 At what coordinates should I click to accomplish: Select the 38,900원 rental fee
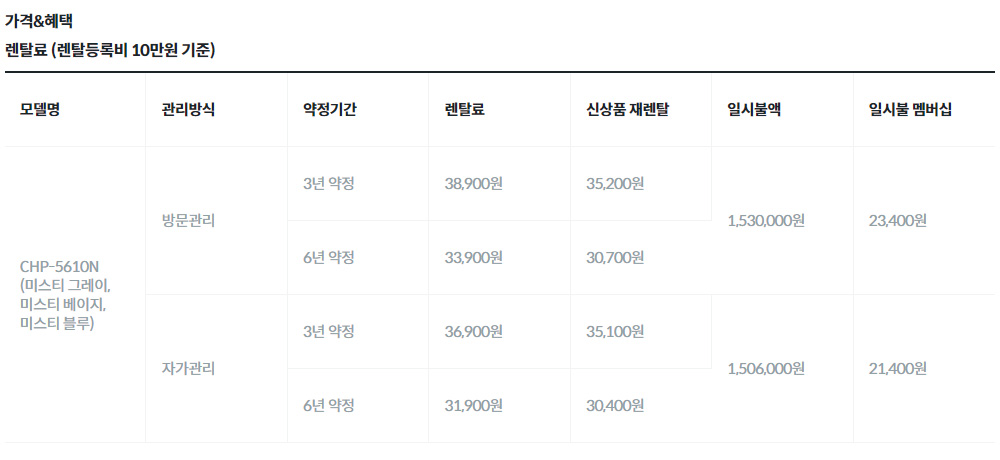[x=474, y=184]
